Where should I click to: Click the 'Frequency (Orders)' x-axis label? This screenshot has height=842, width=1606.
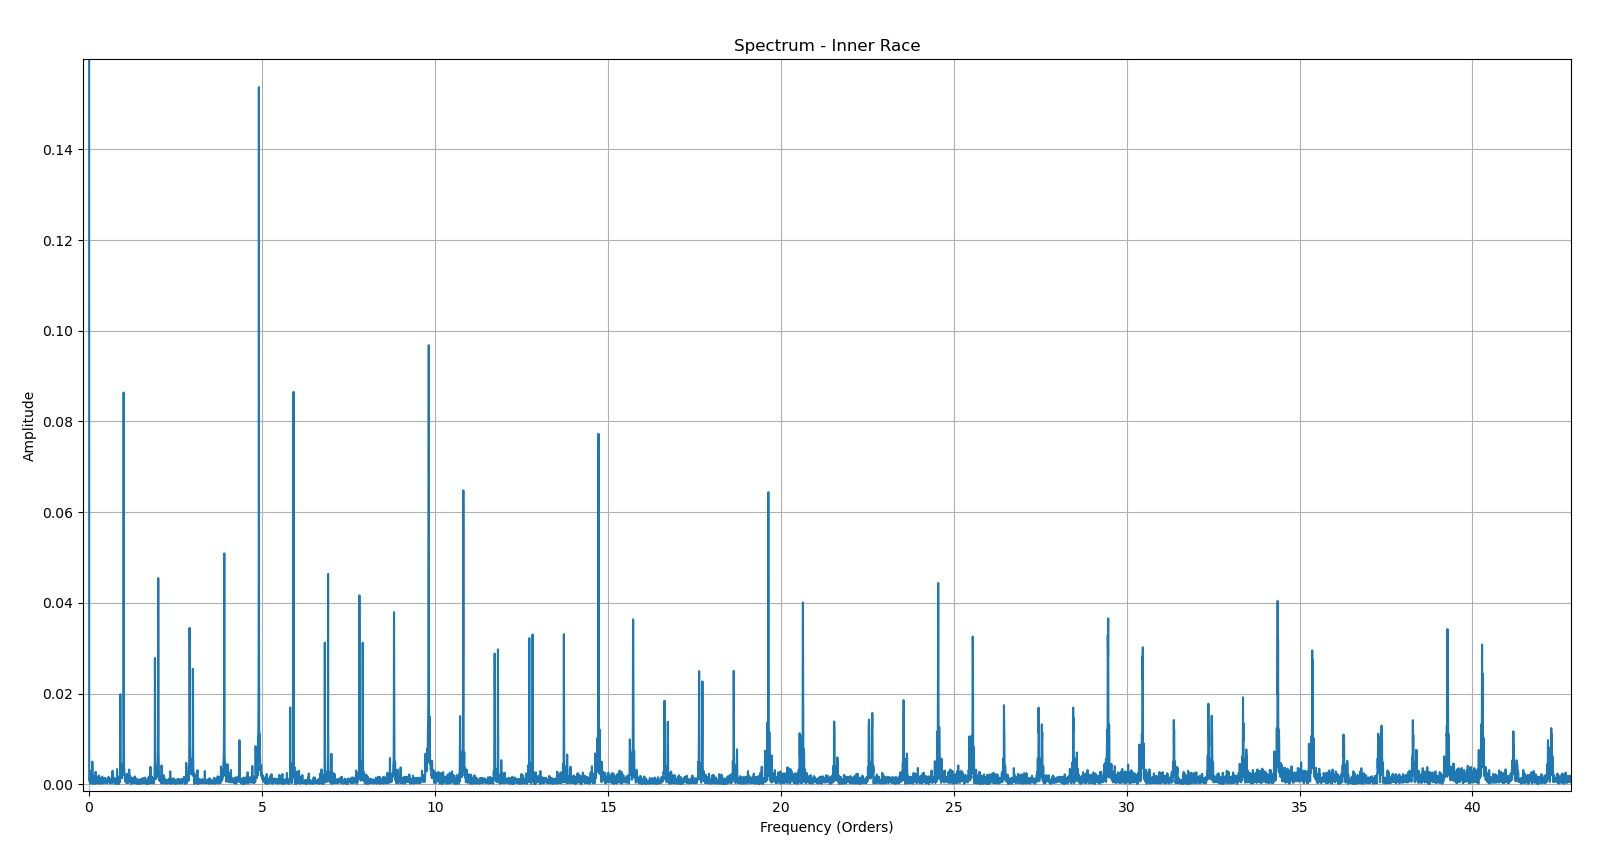tap(826, 827)
